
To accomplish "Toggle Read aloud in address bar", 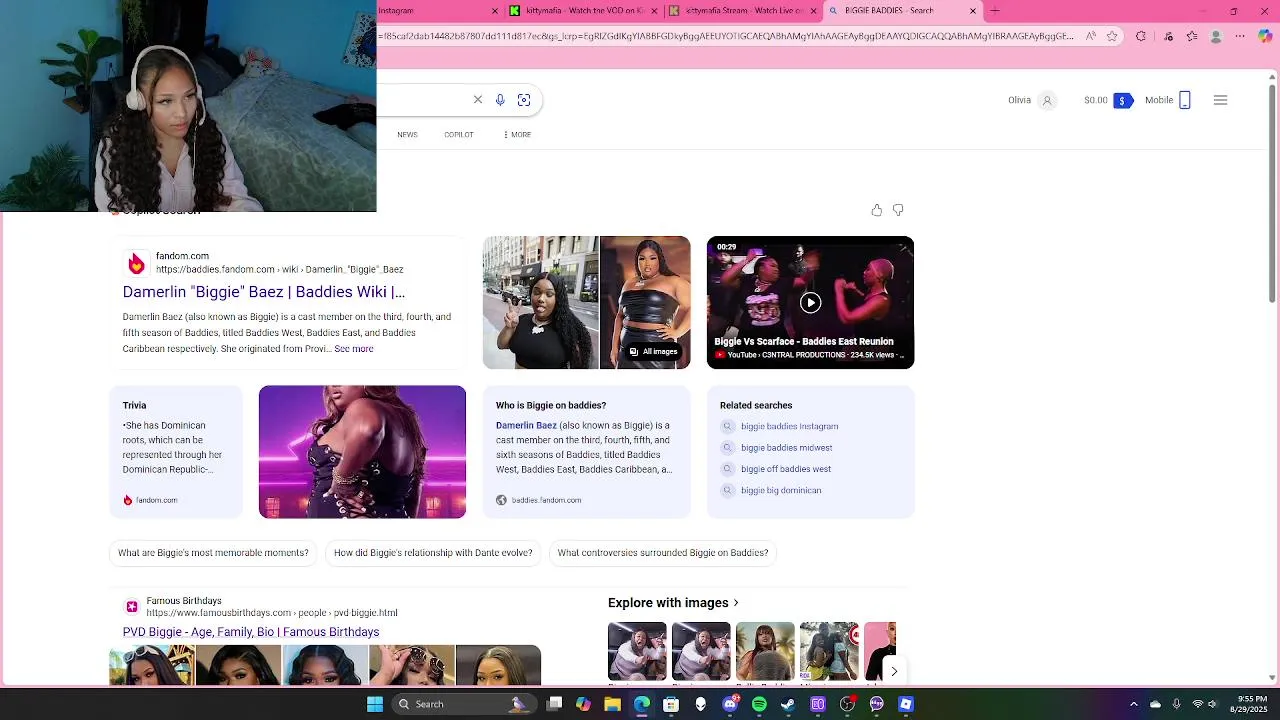I will click(1091, 36).
